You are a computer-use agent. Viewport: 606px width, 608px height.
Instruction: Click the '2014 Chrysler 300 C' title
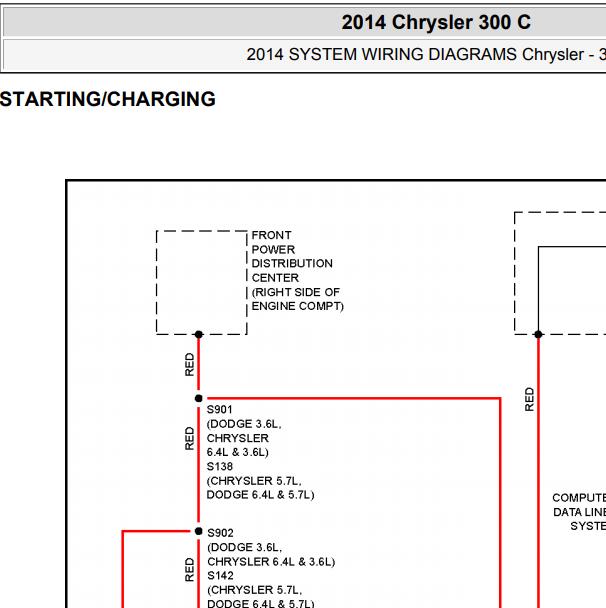coord(436,22)
